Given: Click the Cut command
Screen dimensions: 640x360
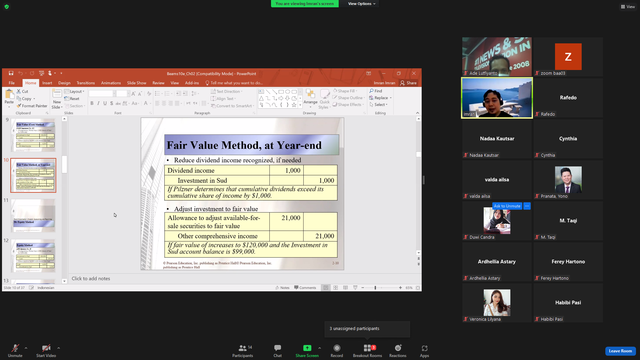Looking at the screenshot, I should click(22, 91).
